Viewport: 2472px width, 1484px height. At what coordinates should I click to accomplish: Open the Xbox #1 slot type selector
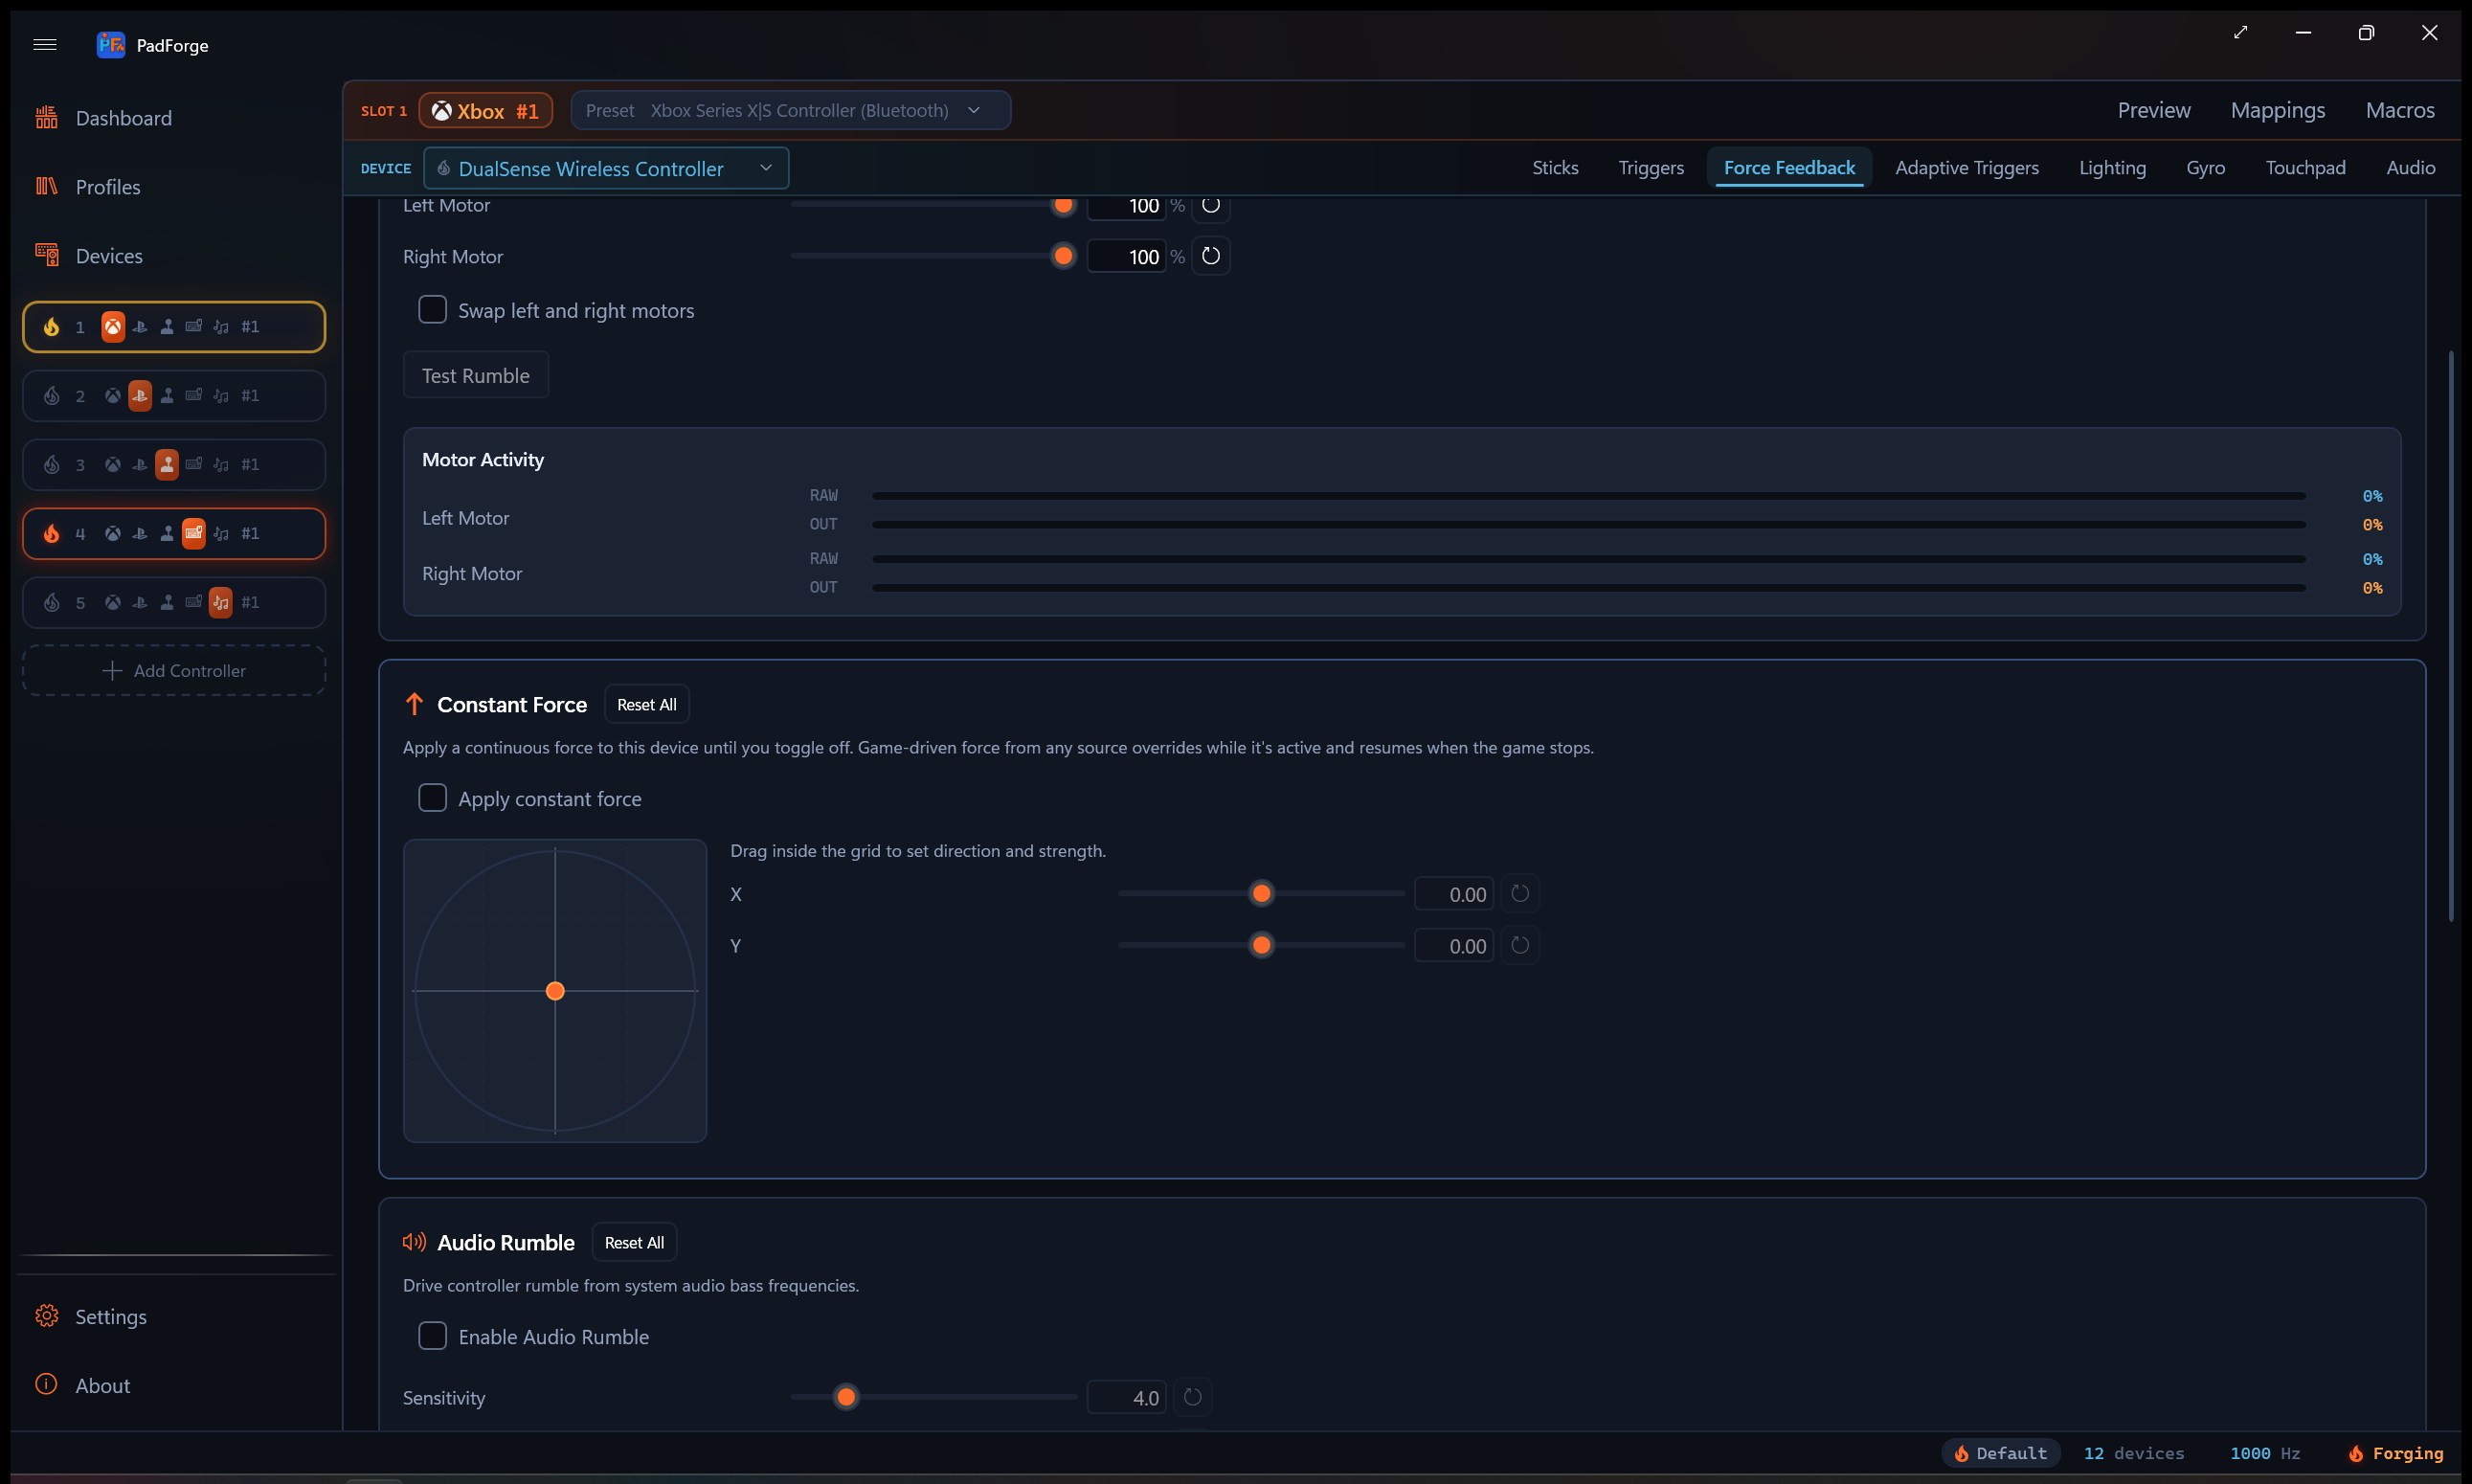(486, 111)
